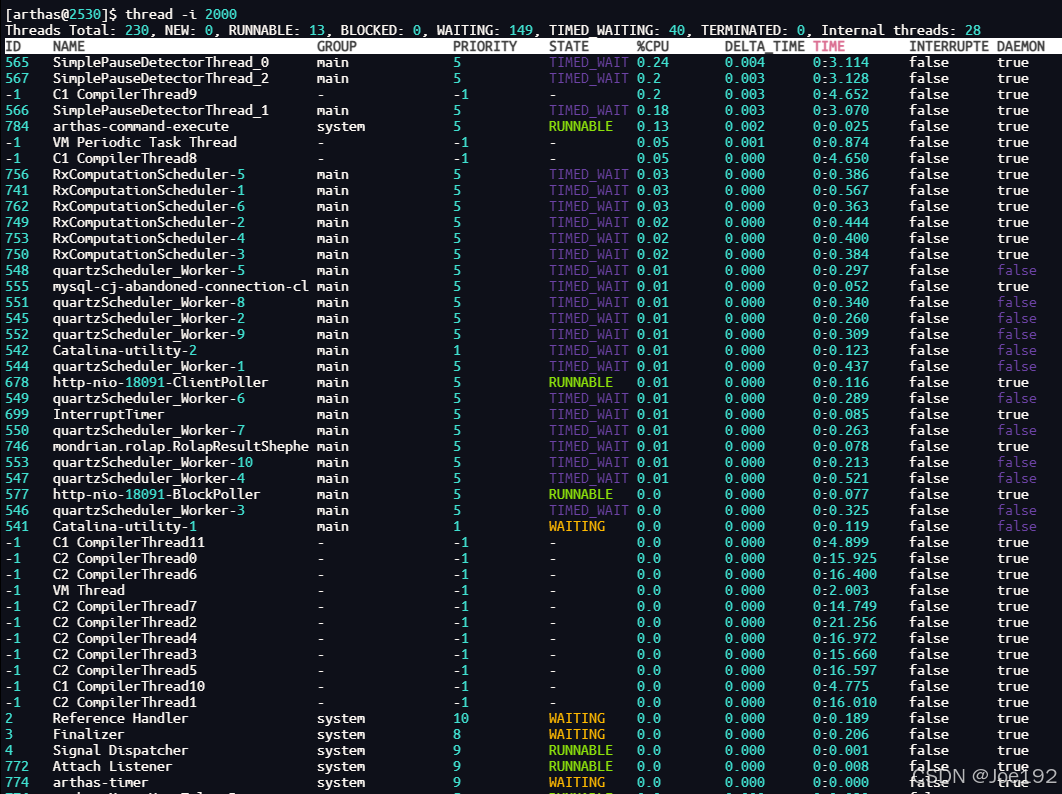Click the Attach Listener thread name

pos(112,767)
